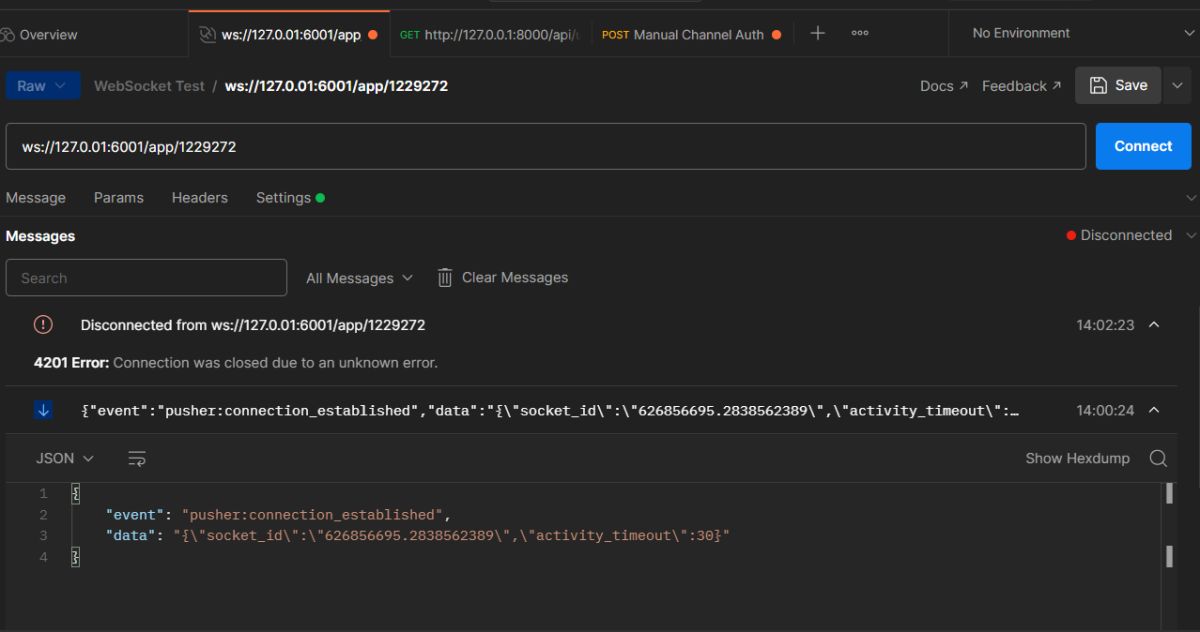
Task: Switch to the Headers tab
Action: (x=200, y=198)
